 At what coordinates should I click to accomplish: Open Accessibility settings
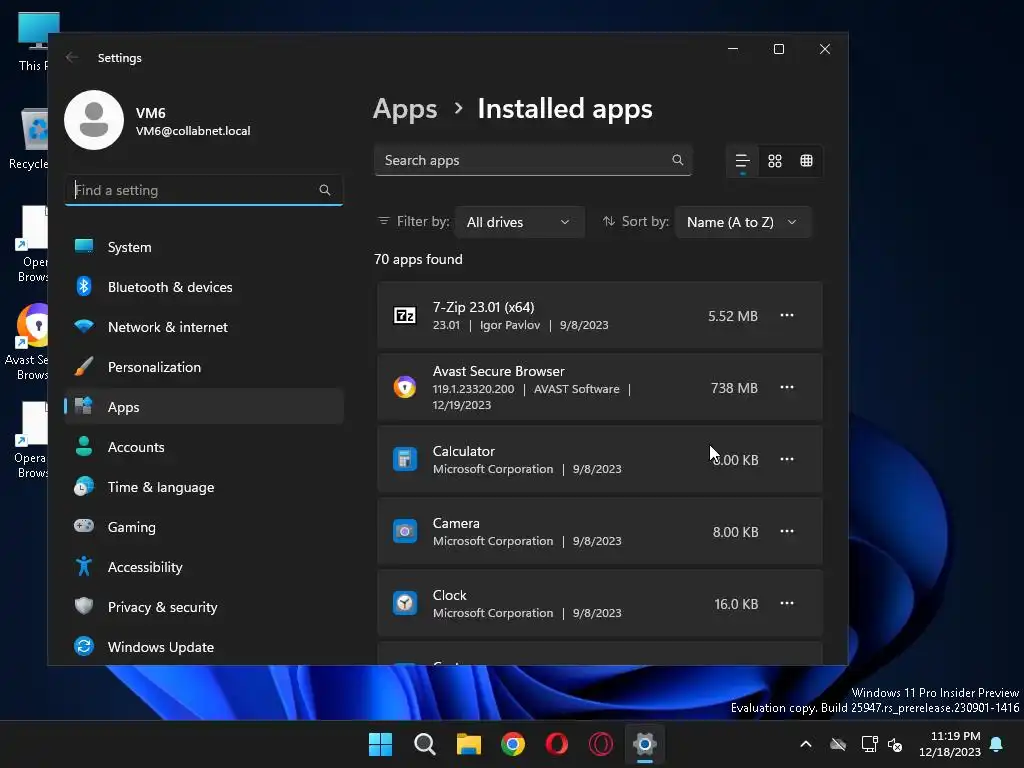[x=204, y=567]
